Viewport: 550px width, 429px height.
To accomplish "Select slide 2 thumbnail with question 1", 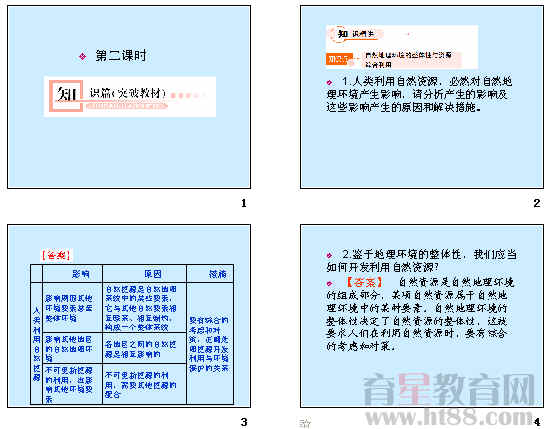I will point(422,97).
